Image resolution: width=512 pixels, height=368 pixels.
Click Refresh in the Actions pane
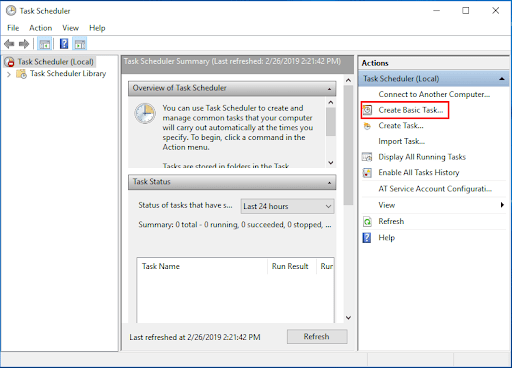click(x=391, y=221)
